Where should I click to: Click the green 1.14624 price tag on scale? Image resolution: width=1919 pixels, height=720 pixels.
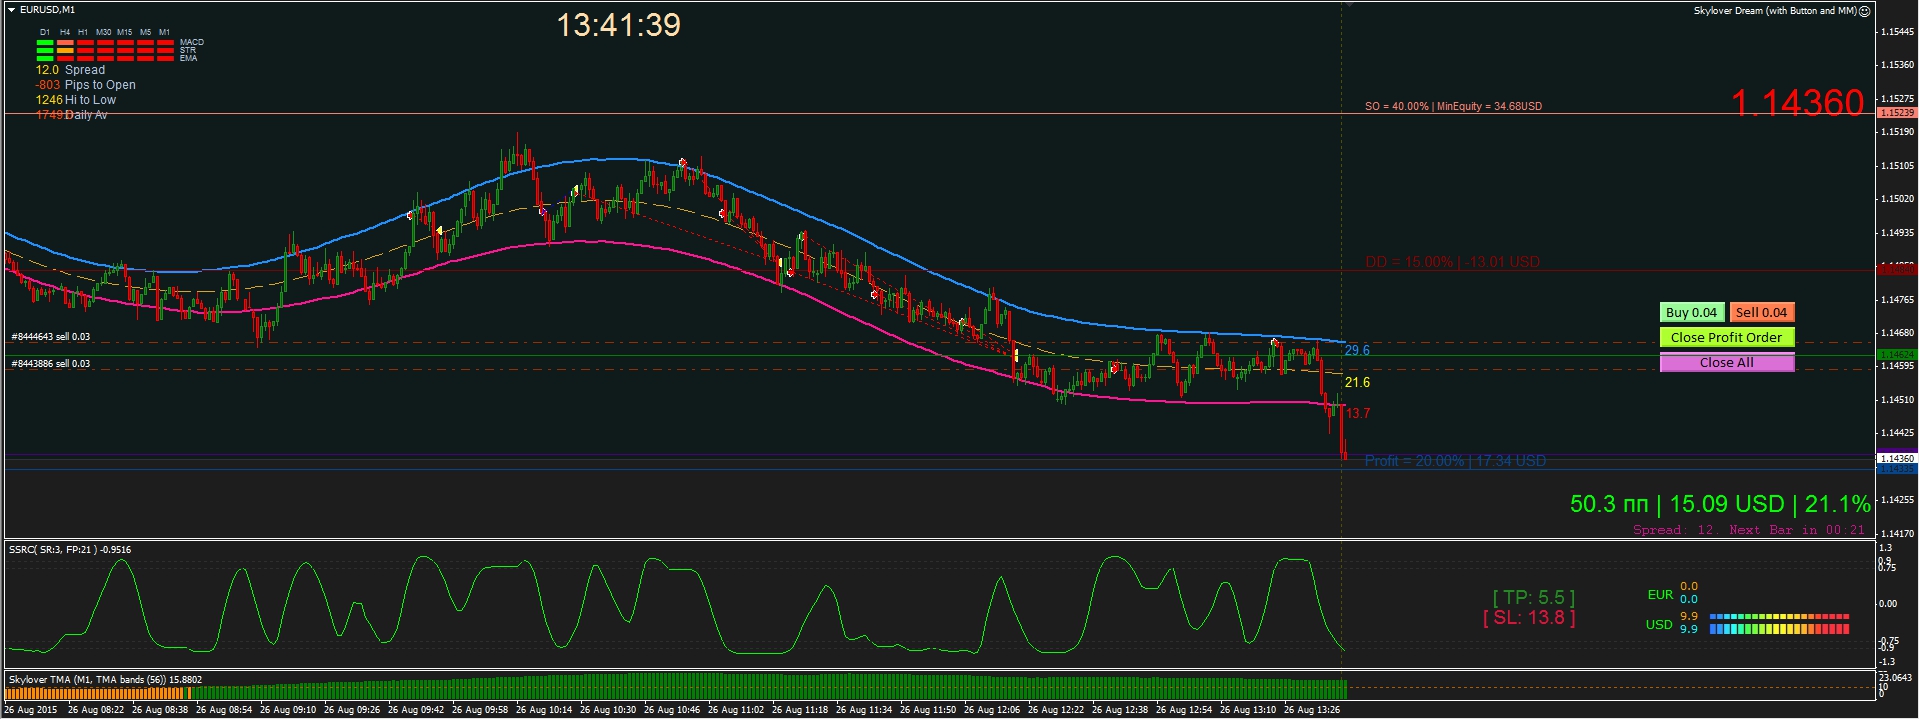coord(1897,355)
